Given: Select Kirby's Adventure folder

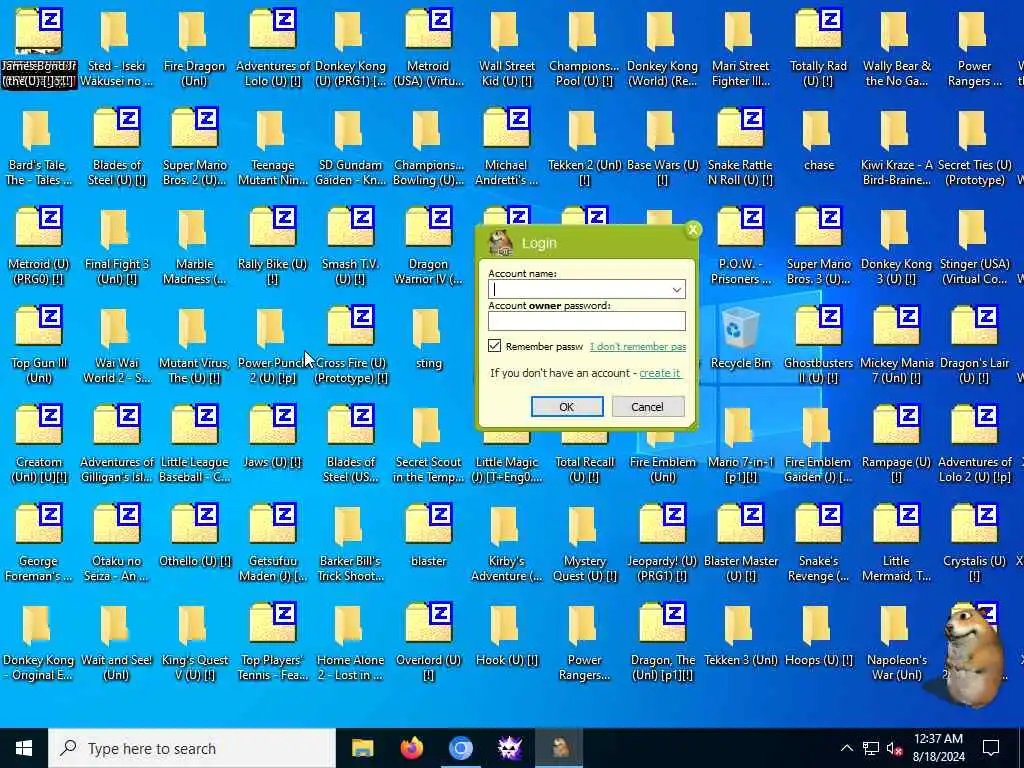Looking at the screenshot, I should point(506,545).
